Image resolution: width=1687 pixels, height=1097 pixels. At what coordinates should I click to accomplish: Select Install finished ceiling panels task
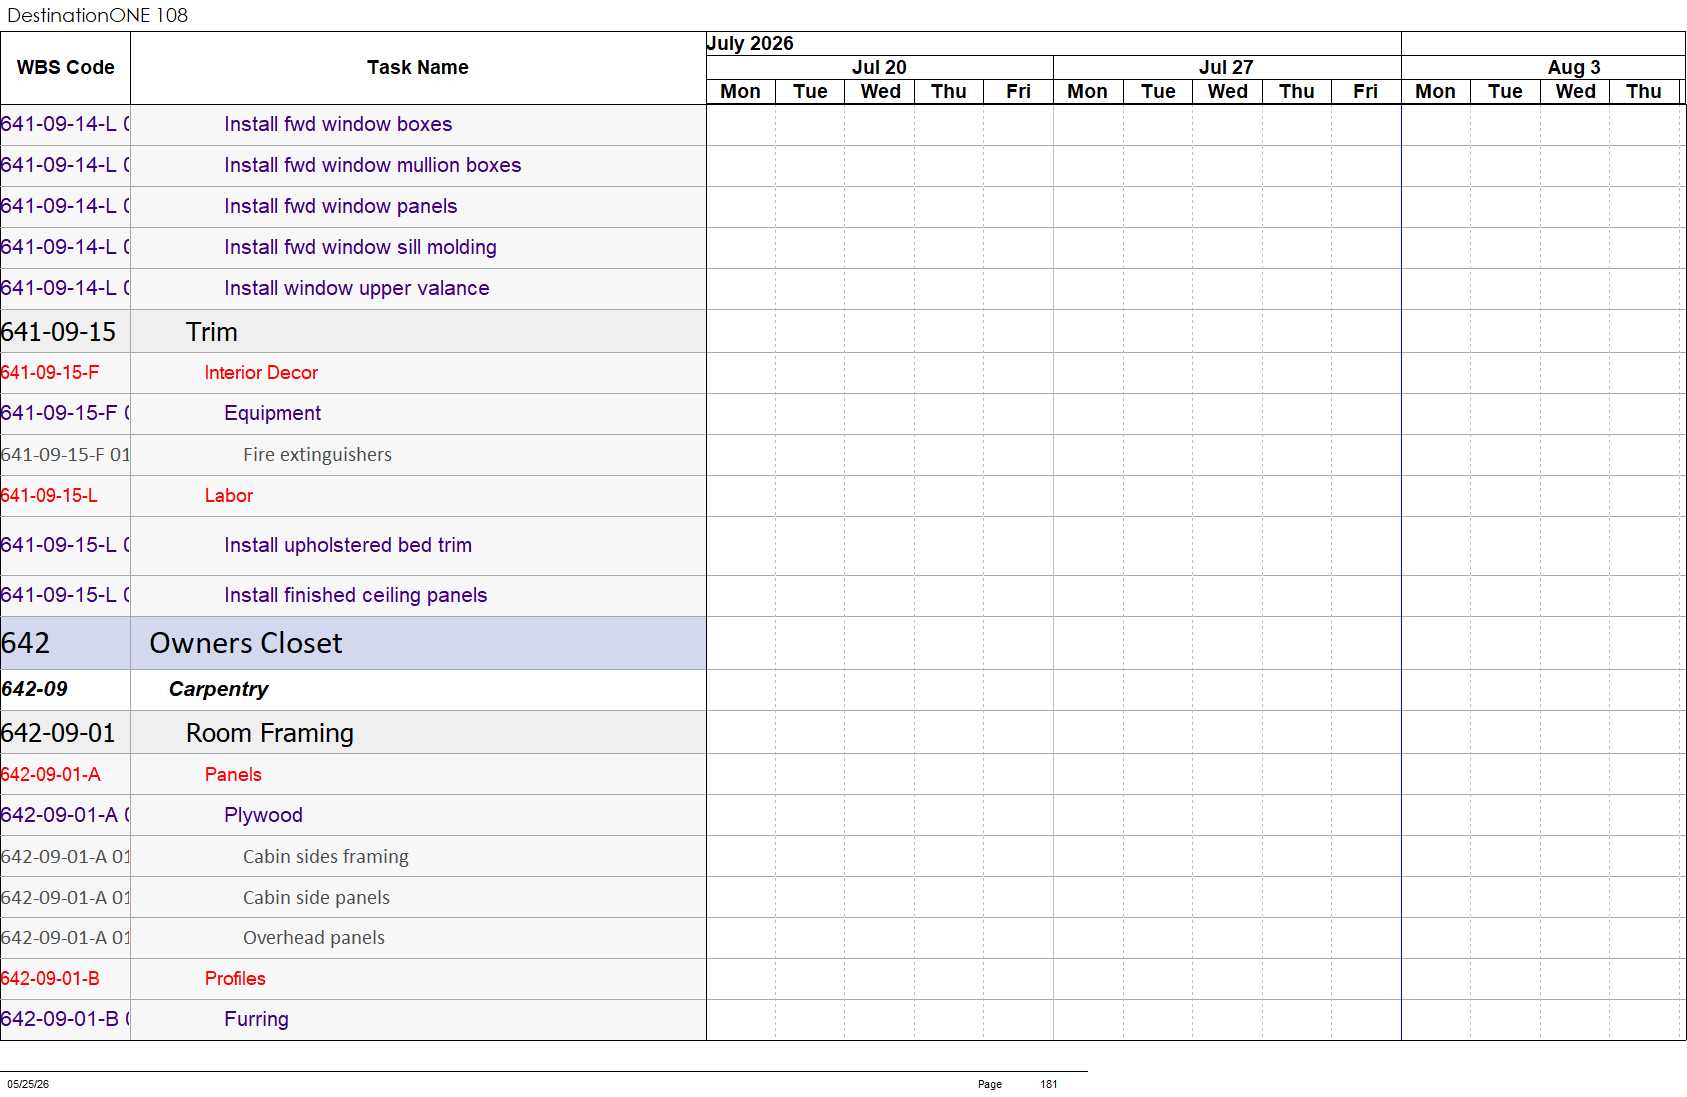353,596
